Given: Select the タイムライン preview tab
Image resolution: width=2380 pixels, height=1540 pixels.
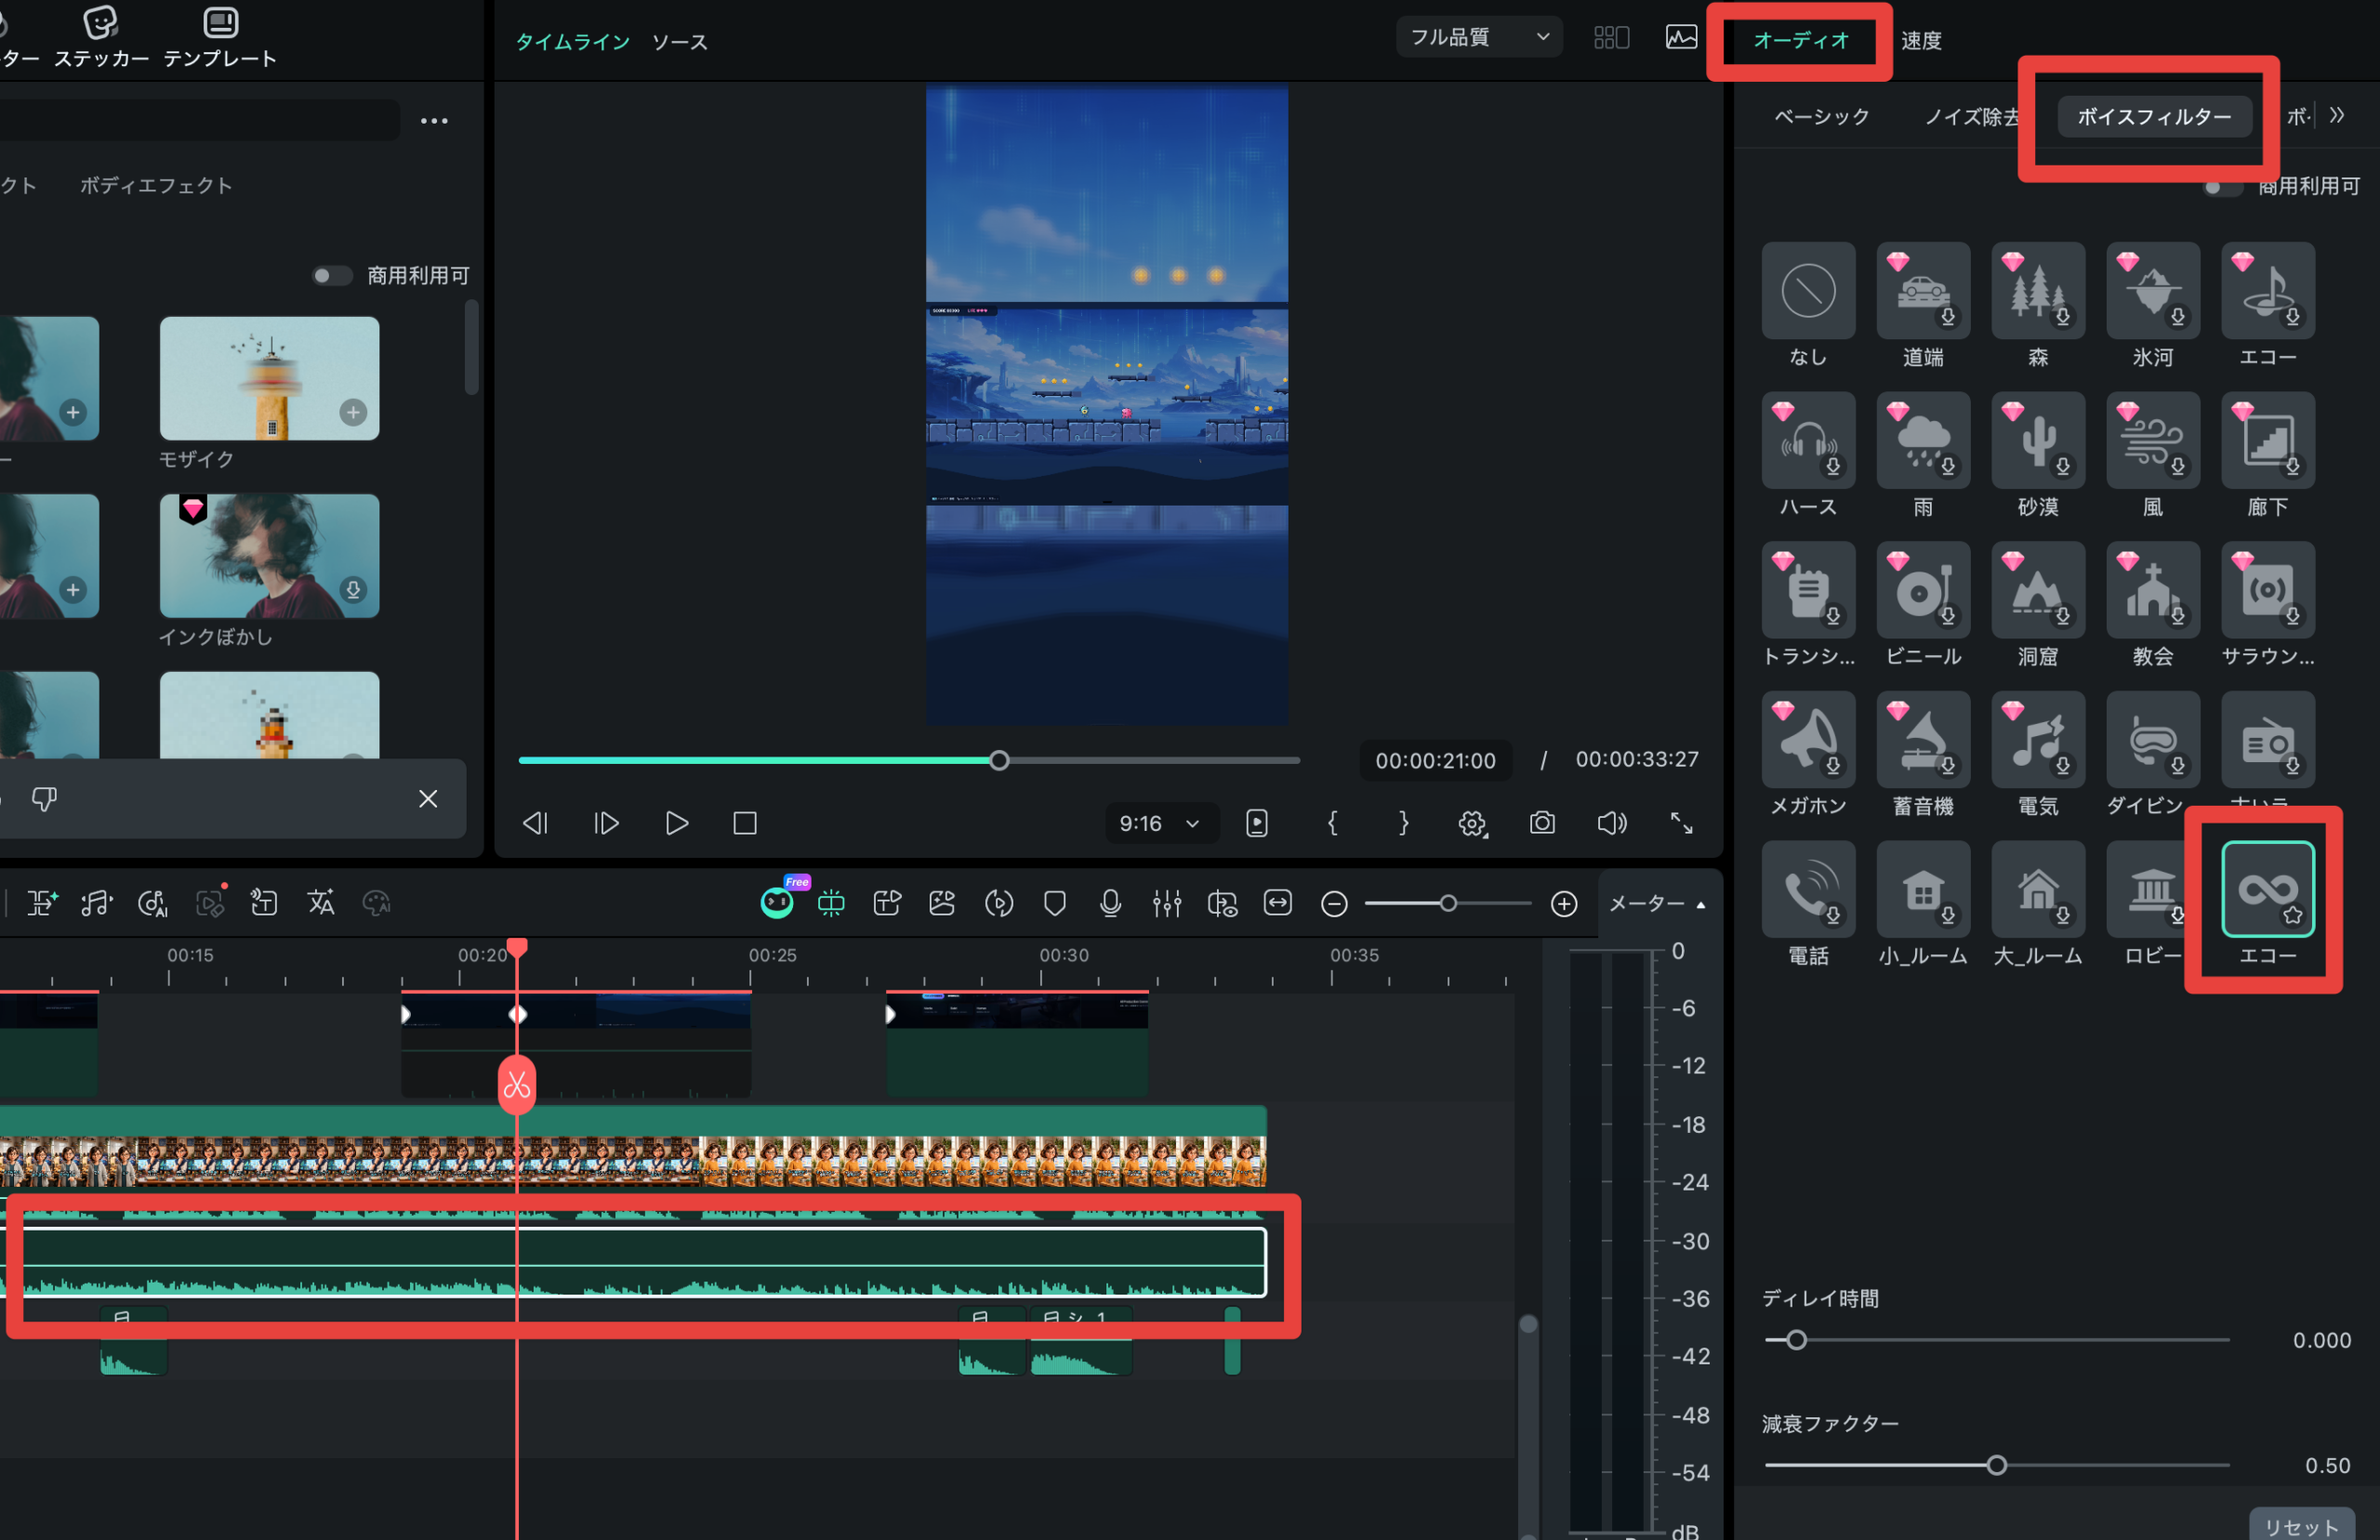Looking at the screenshot, I should [572, 41].
